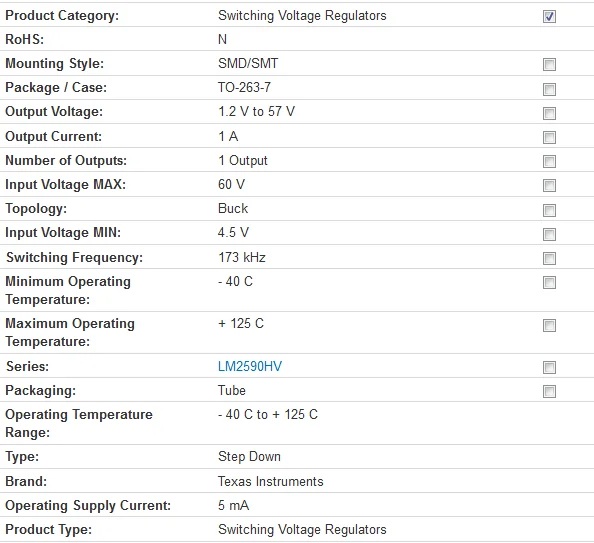594x543 pixels.
Task: Click the '- 40 C to + 125 C' range value
Action: [x=268, y=415]
